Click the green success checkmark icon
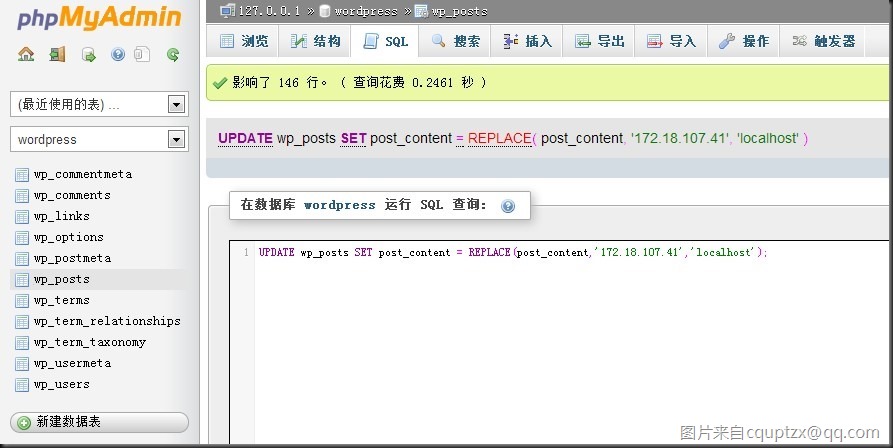The height and width of the screenshot is (448, 893). click(220, 83)
